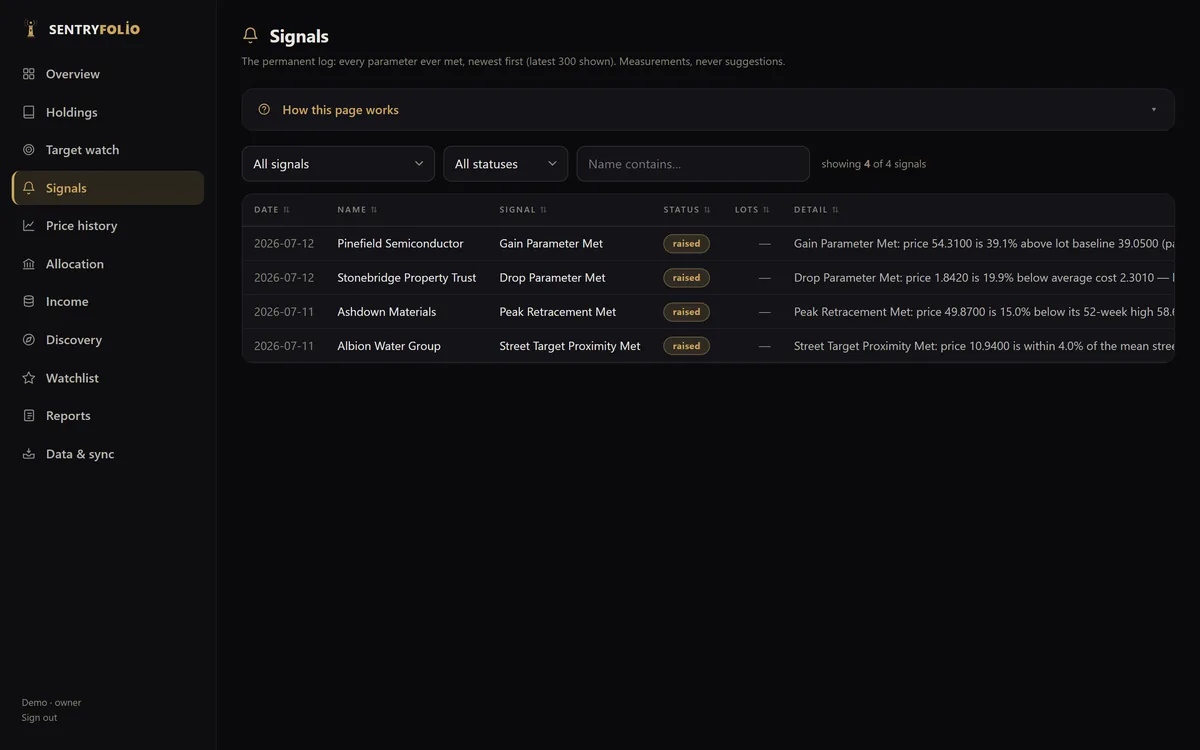Image resolution: width=1200 pixels, height=750 pixels.
Task: Click the Signals bell icon in the sidebar
Action: click(29, 188)
